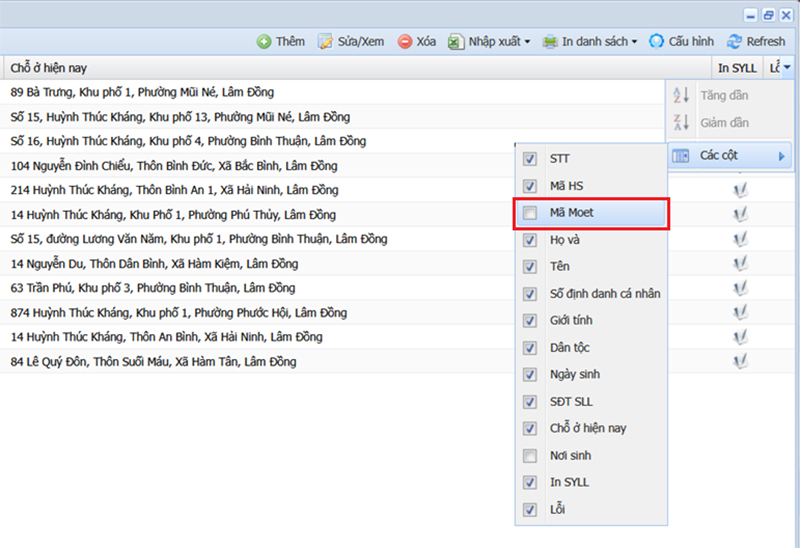Click the Thêm button label
Screen dimensions: 800x548
point(290,42)
